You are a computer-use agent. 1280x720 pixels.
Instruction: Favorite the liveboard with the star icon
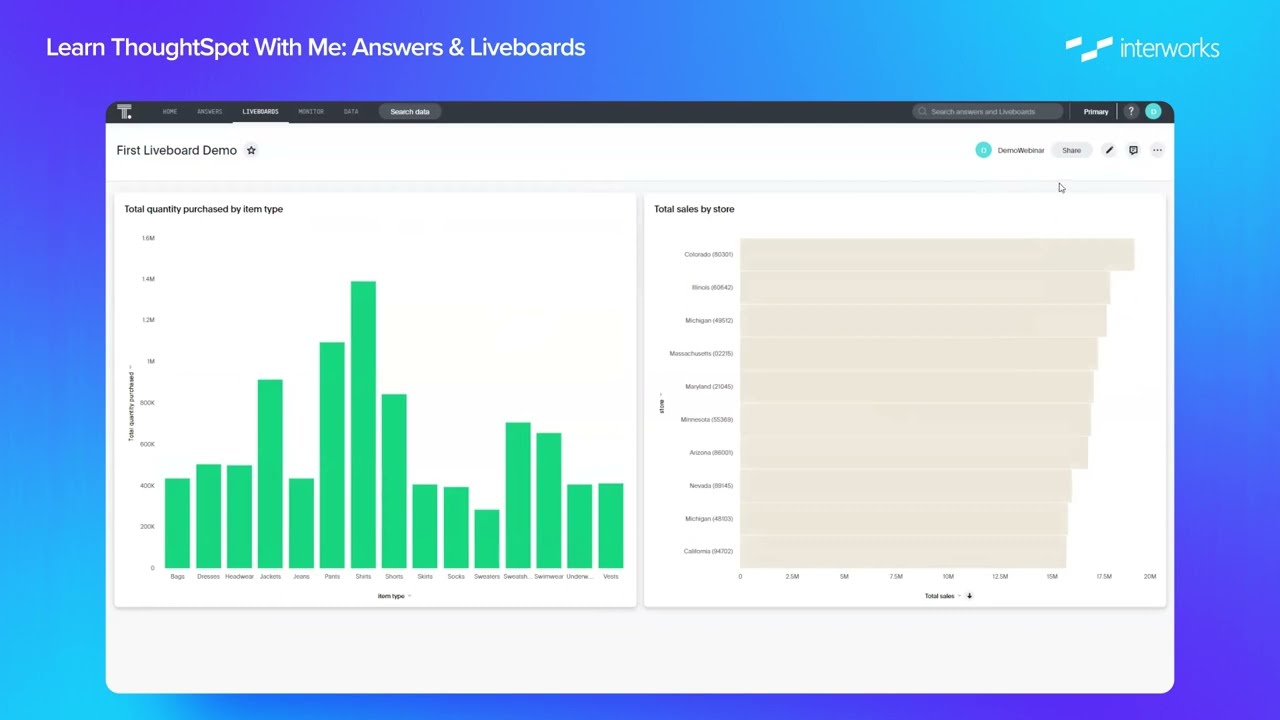(x=251, y=150)
